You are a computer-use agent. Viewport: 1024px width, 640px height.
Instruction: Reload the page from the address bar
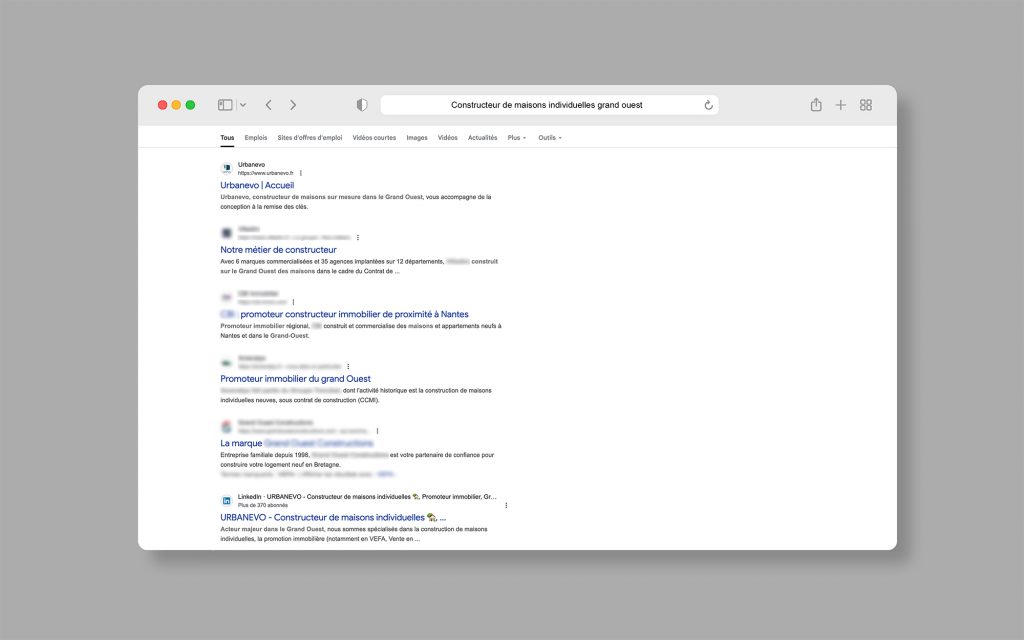[x=708, y=105]
